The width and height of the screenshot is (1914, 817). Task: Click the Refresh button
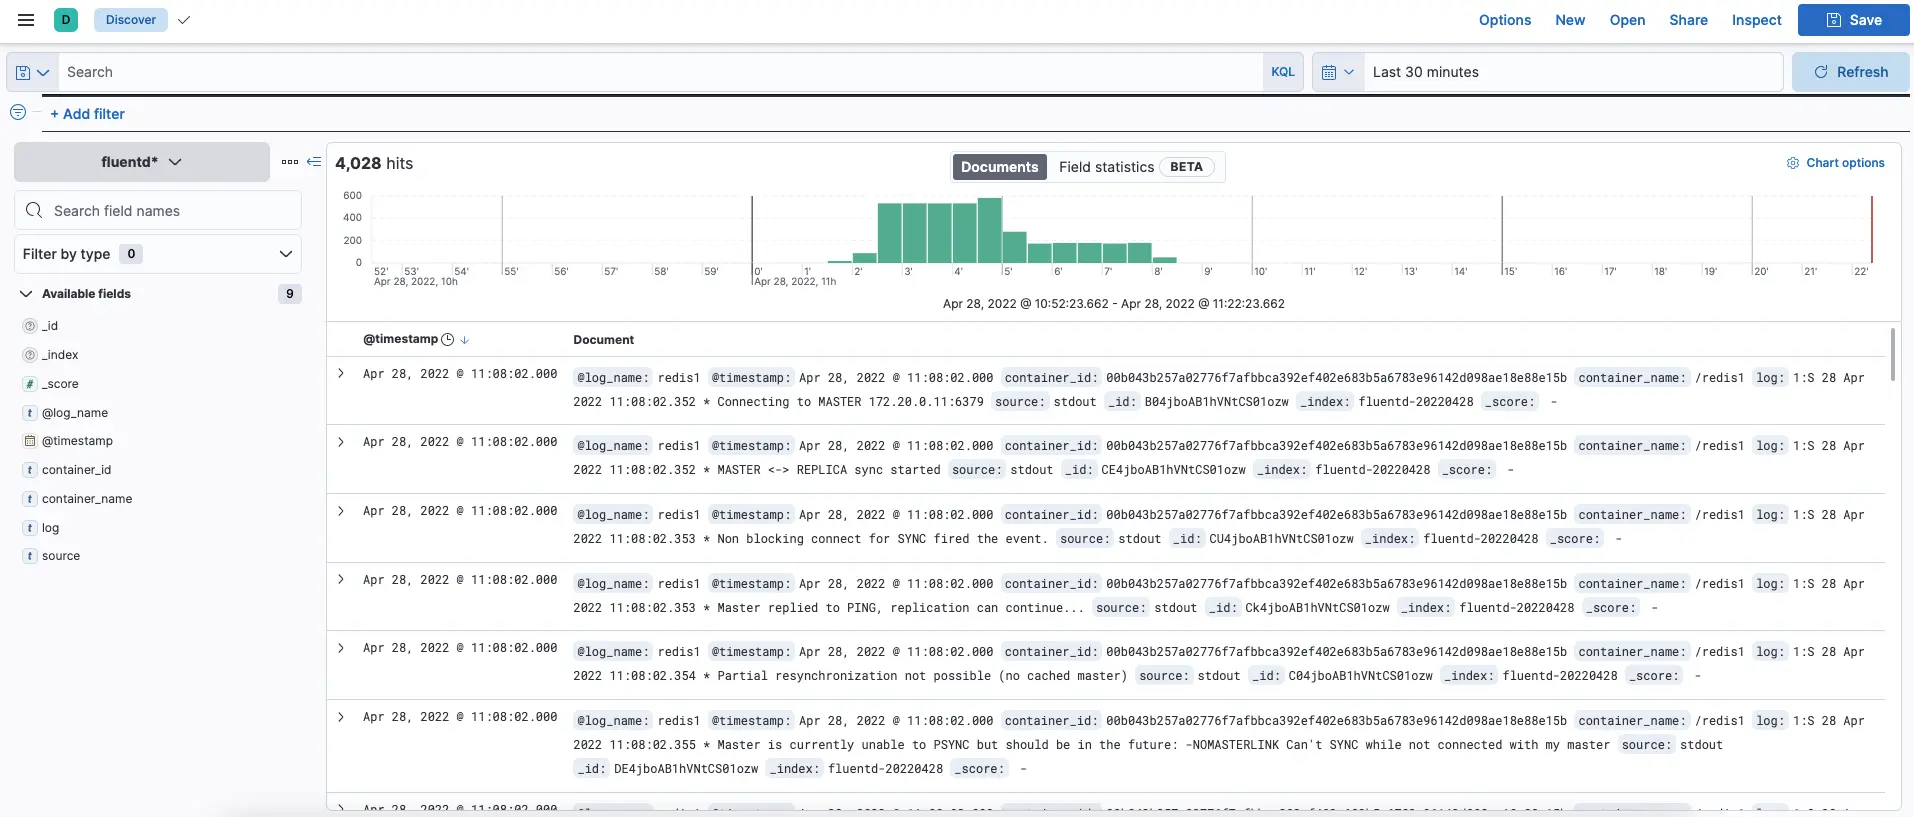click(1851, 72)
